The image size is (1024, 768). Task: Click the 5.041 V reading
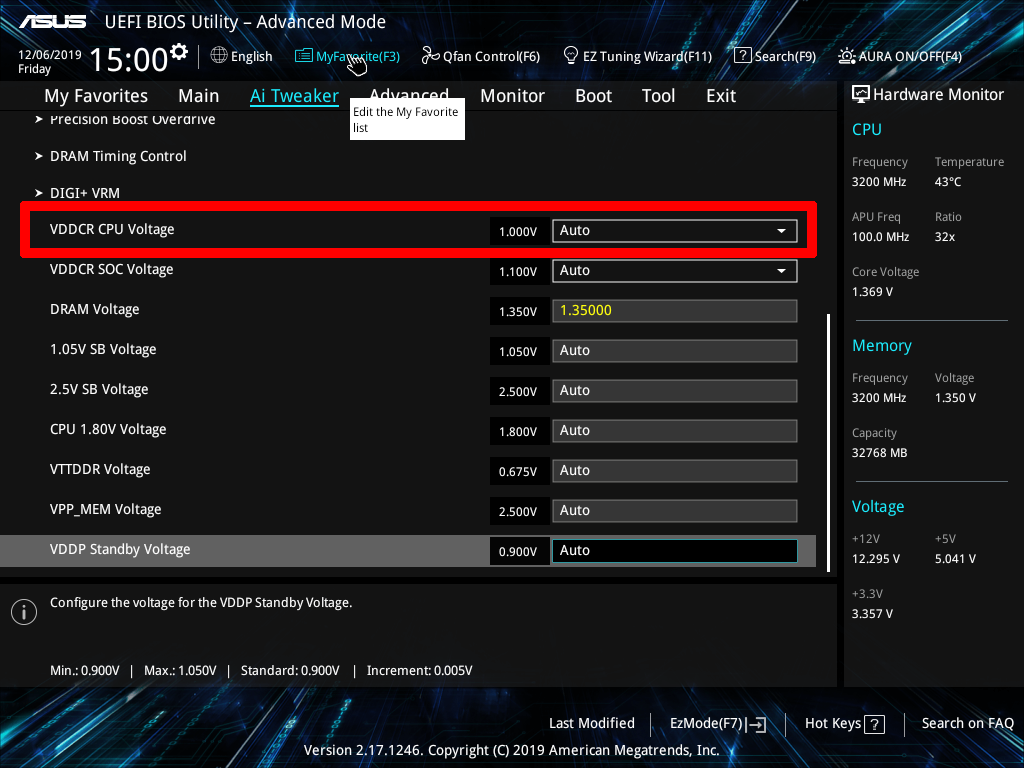[x=955, y=559]
